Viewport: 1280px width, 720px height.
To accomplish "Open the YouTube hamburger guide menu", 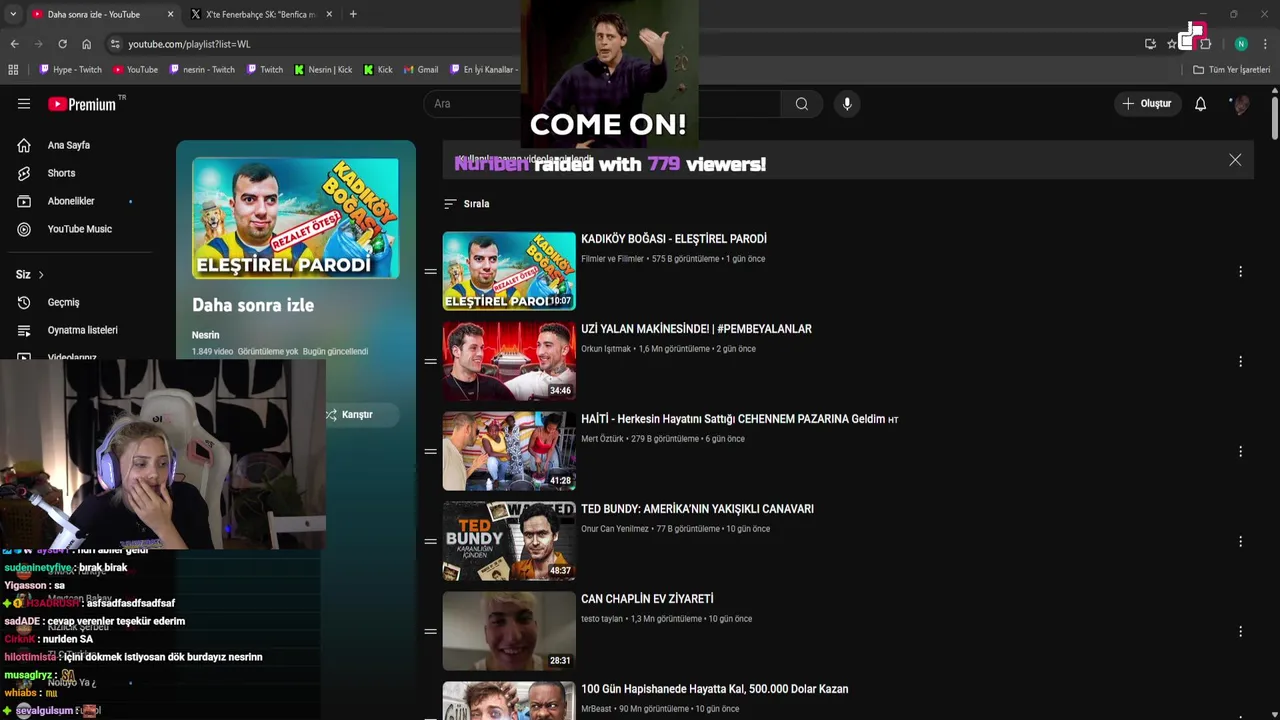I will (24, 104).
